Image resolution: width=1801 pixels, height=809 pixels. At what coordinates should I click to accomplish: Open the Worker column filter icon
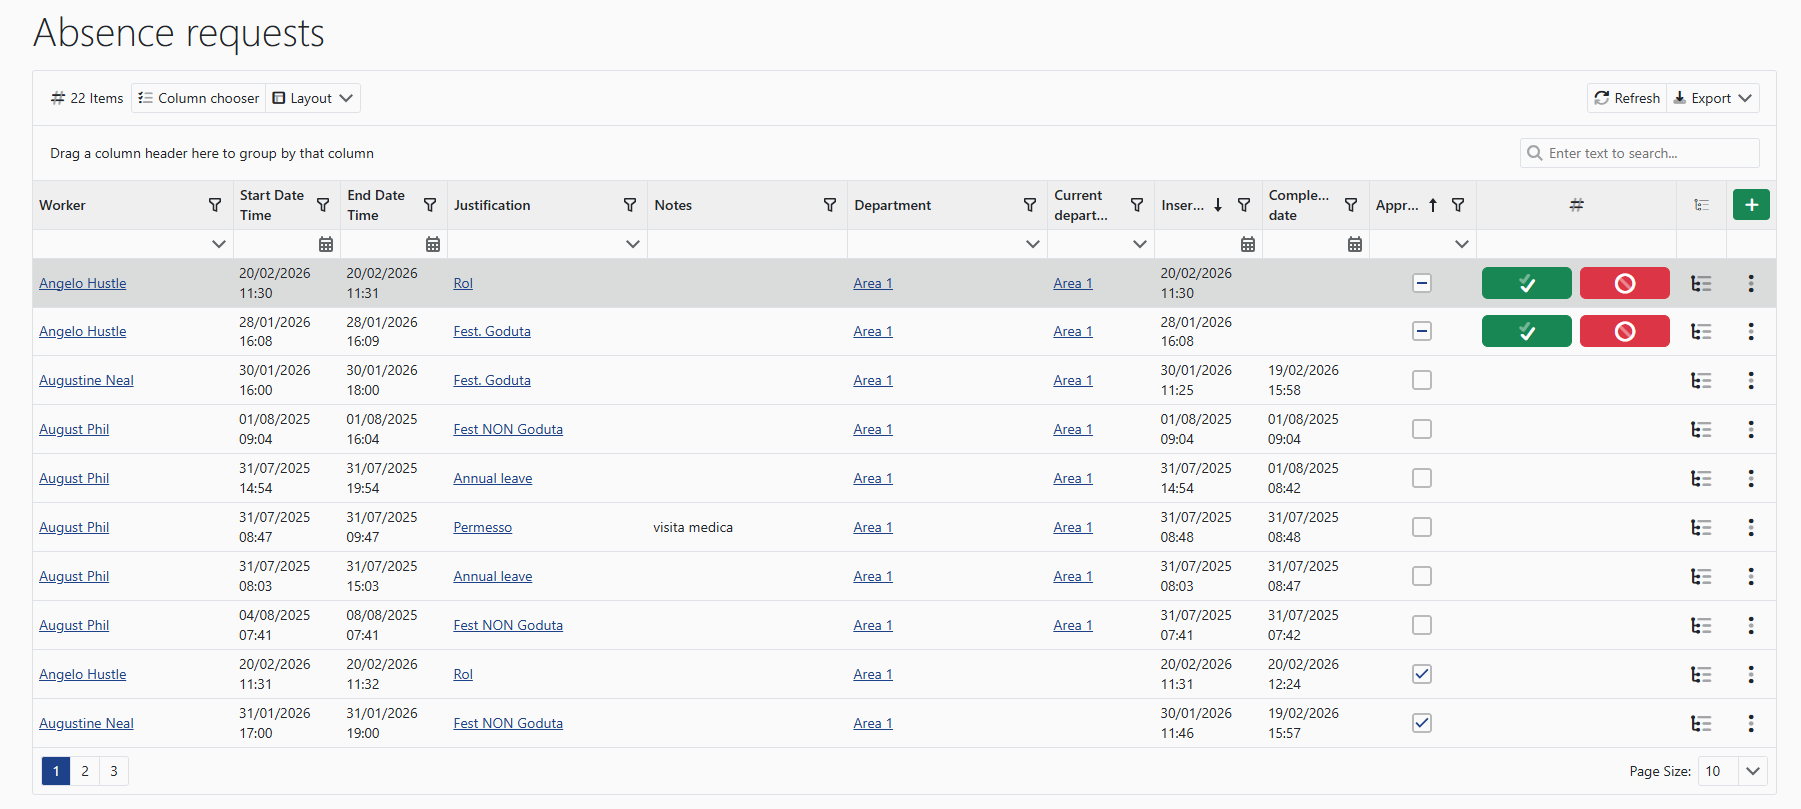tap(215, 205)
